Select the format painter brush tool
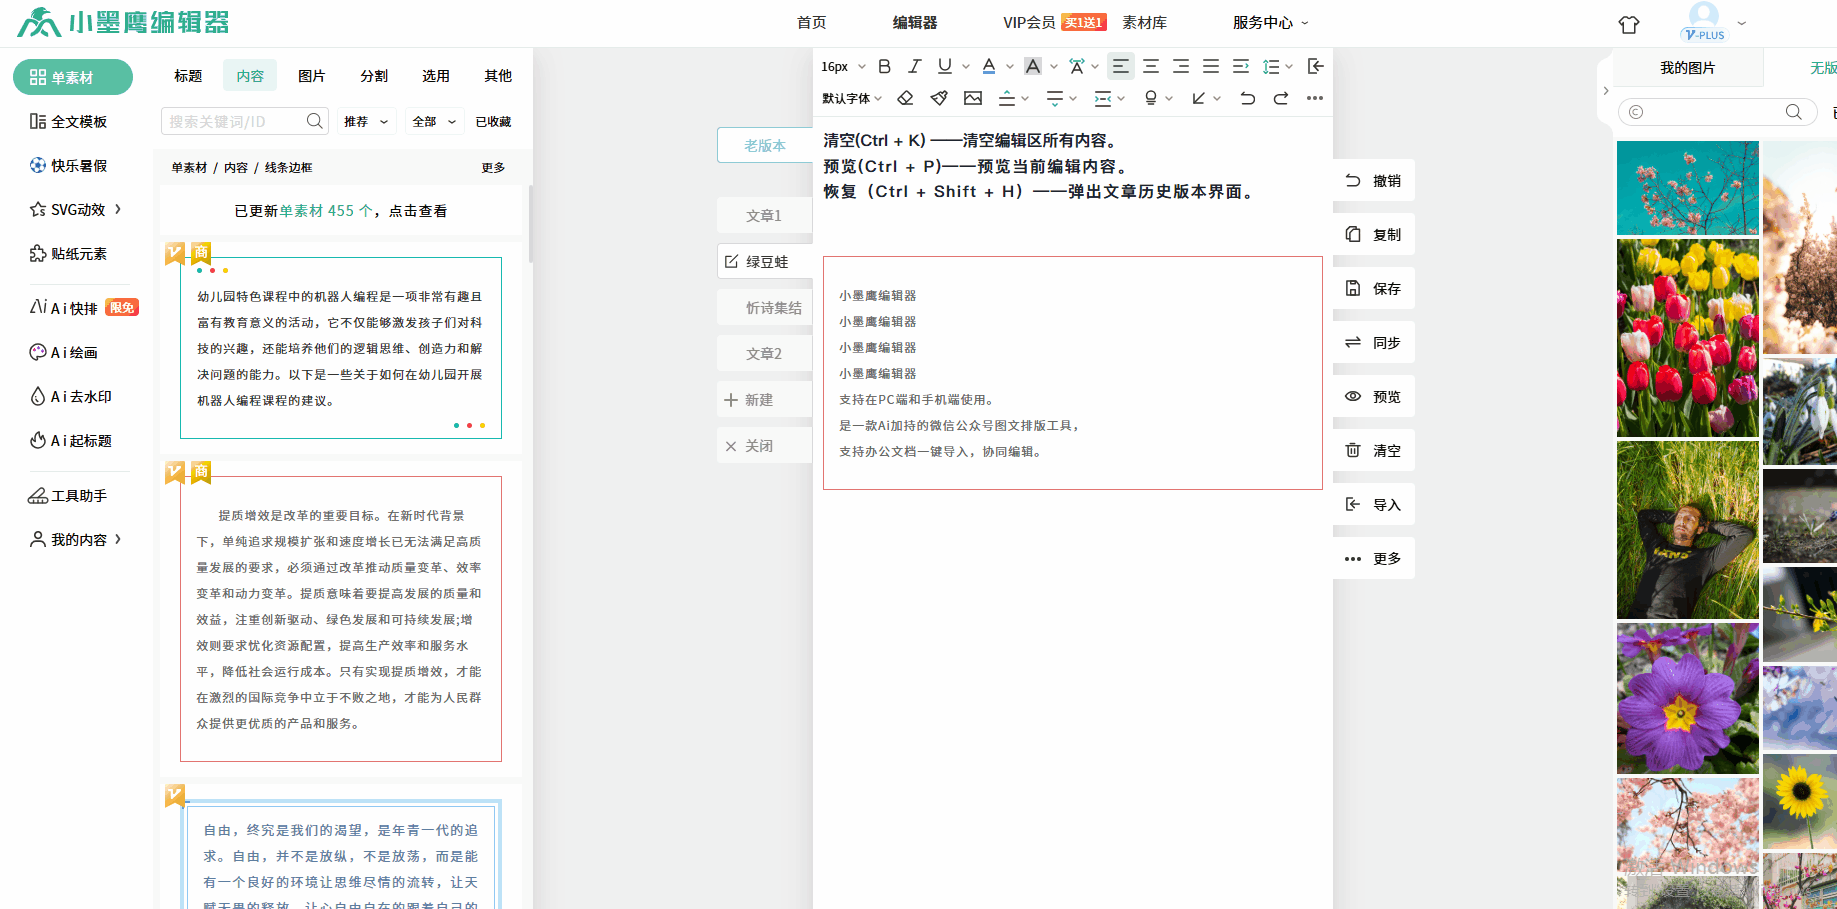1837x909 pixels. click(x=939, y=98)
